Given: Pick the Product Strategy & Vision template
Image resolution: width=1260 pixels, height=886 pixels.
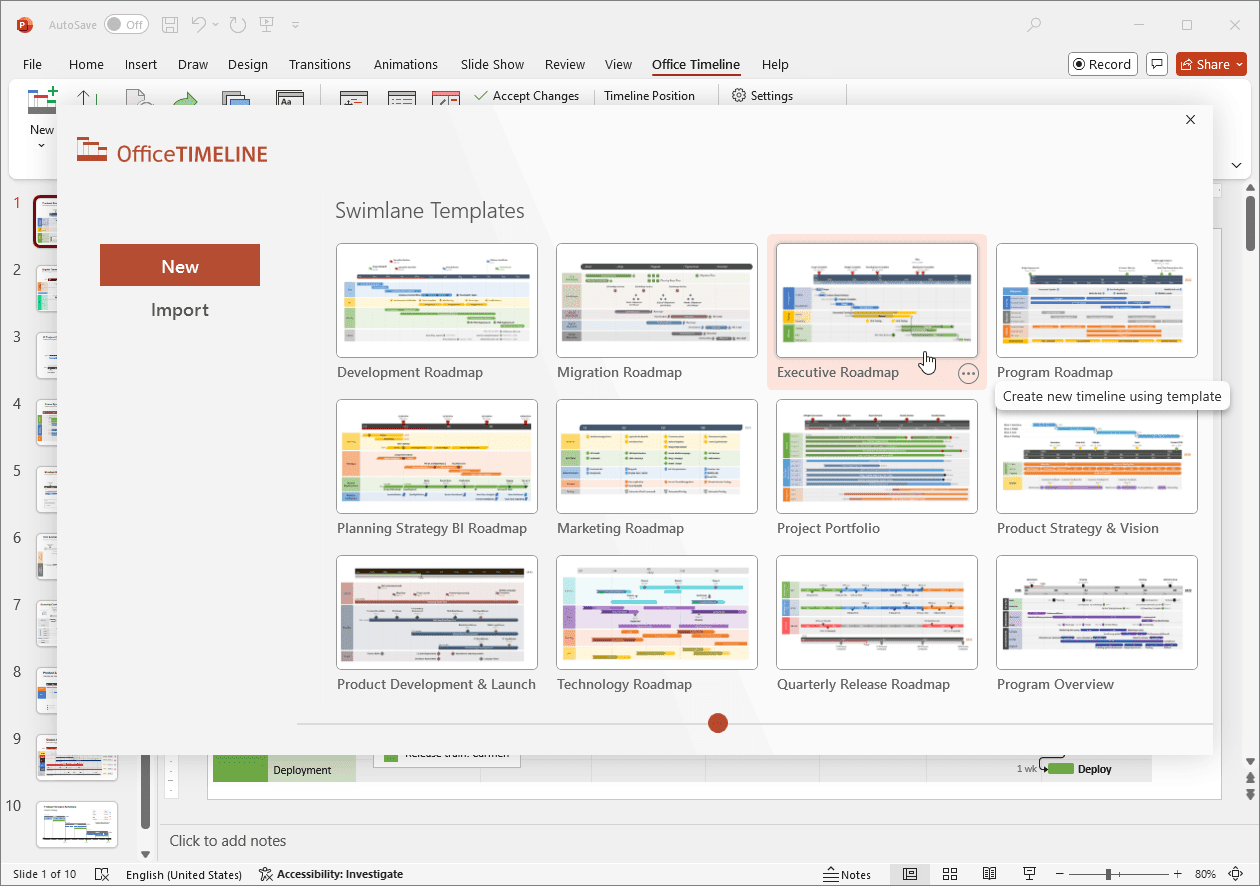Looking at the screenshot, I should tap(1097, 457).
